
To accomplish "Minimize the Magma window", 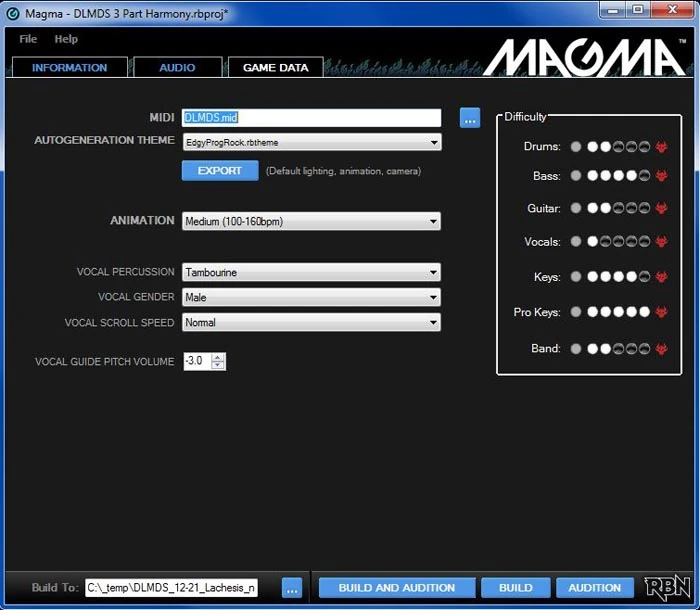I will click(x=613, y=10).
